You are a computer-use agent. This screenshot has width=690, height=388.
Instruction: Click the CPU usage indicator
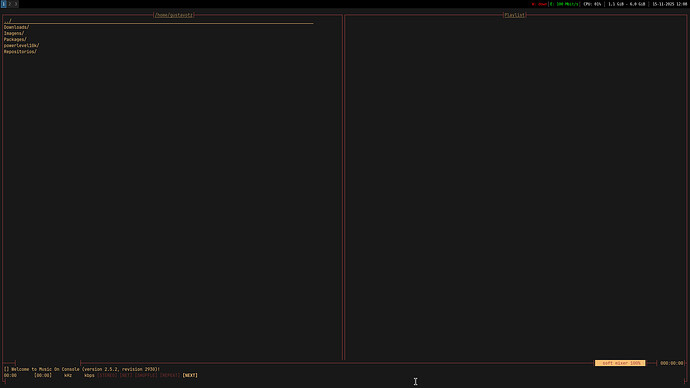pos(592,4)
